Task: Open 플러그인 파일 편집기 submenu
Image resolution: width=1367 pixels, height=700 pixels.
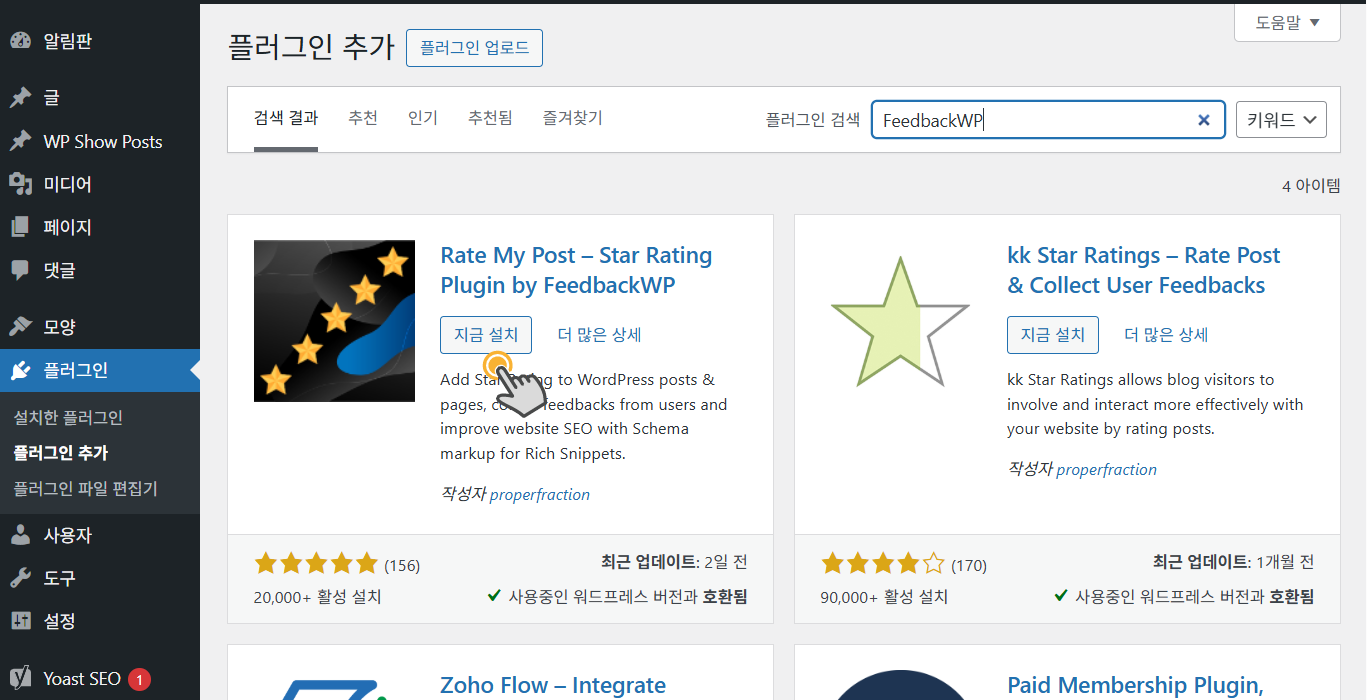Action: point(85,489)
